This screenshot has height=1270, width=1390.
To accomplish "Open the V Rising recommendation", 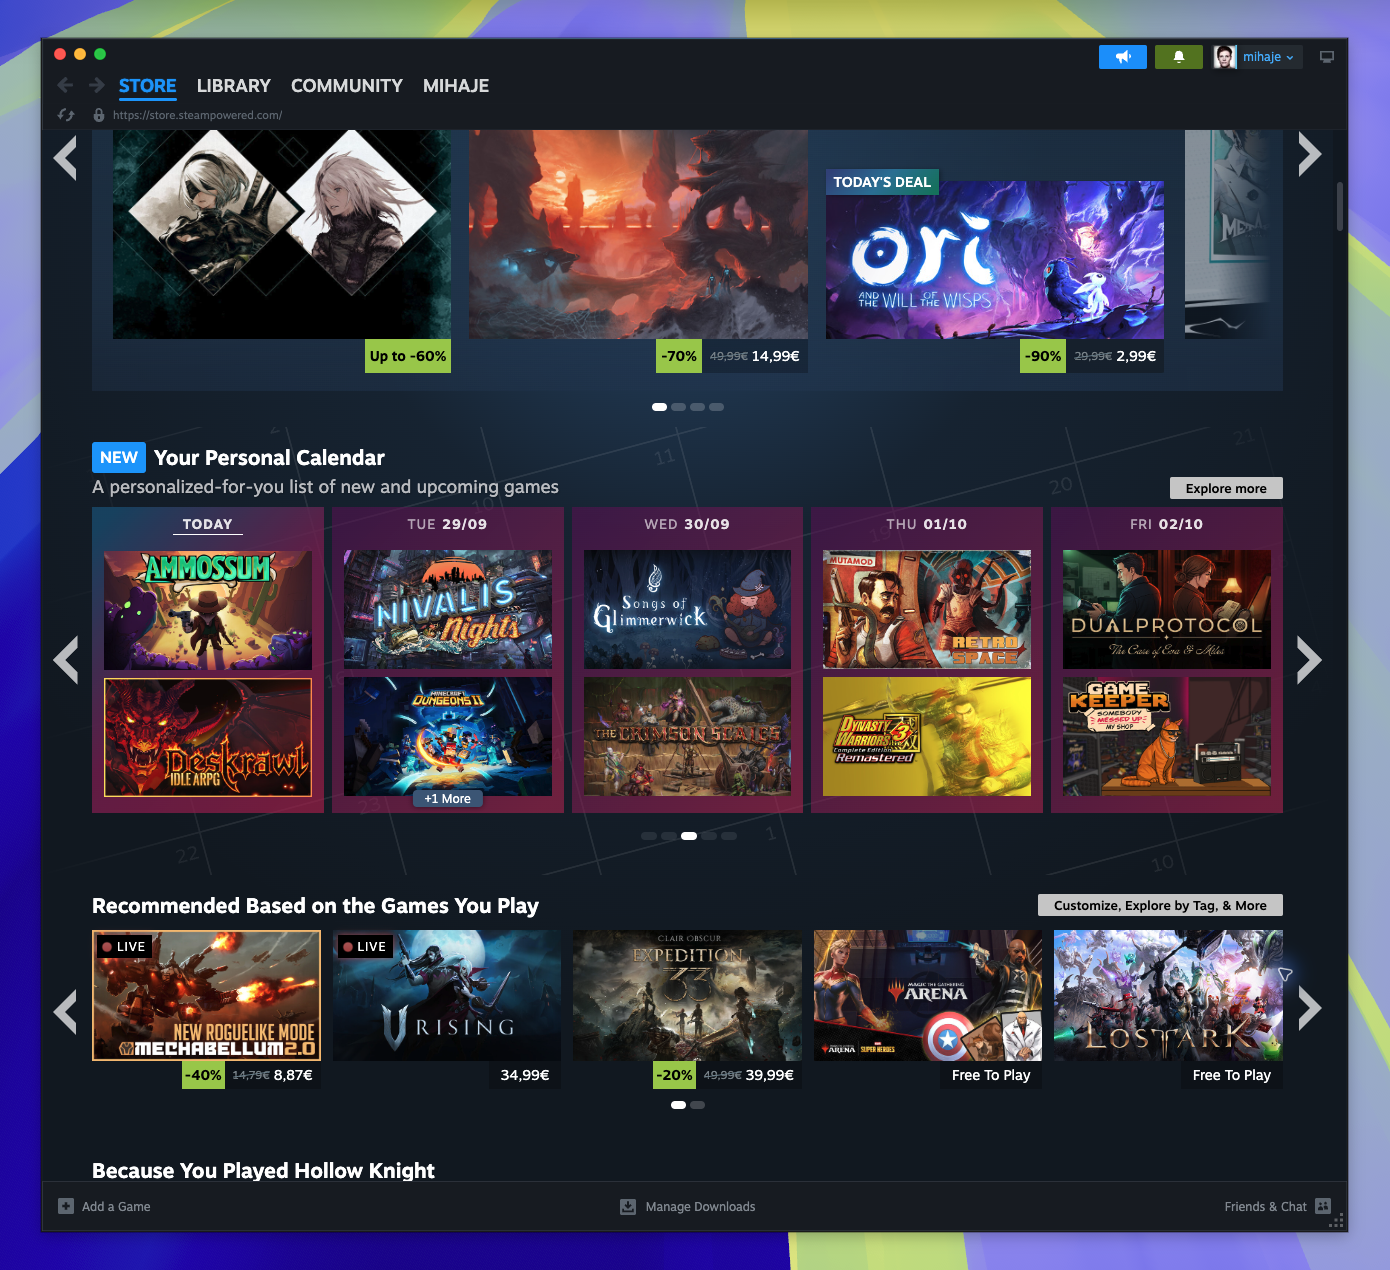I will [x=447, y=995].
